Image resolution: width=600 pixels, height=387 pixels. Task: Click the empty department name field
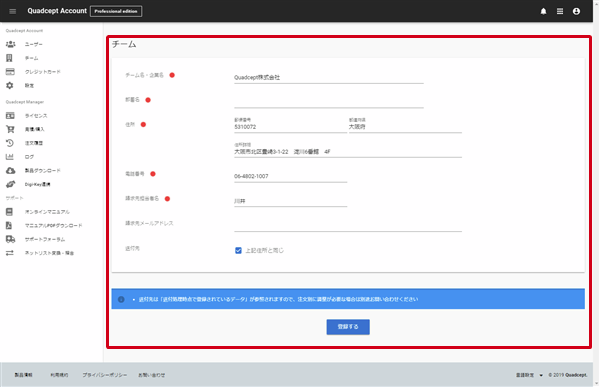[x=329, y=102]
